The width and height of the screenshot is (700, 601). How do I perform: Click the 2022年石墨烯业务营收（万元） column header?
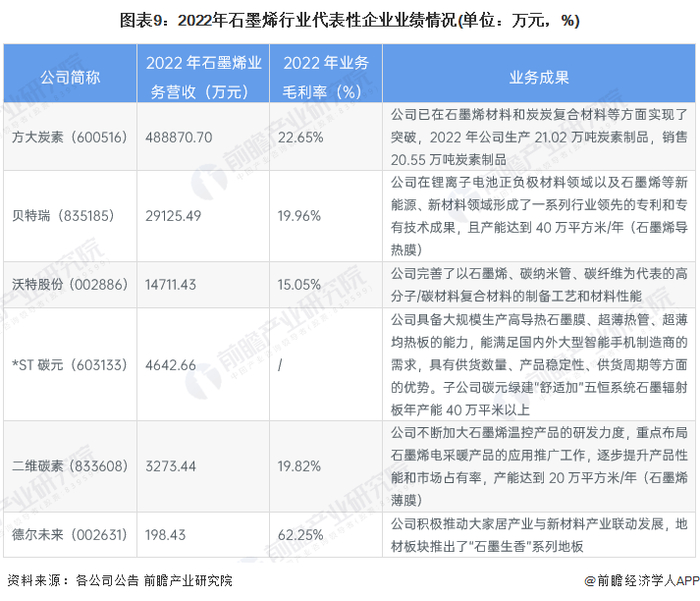[x=203, y=74]
